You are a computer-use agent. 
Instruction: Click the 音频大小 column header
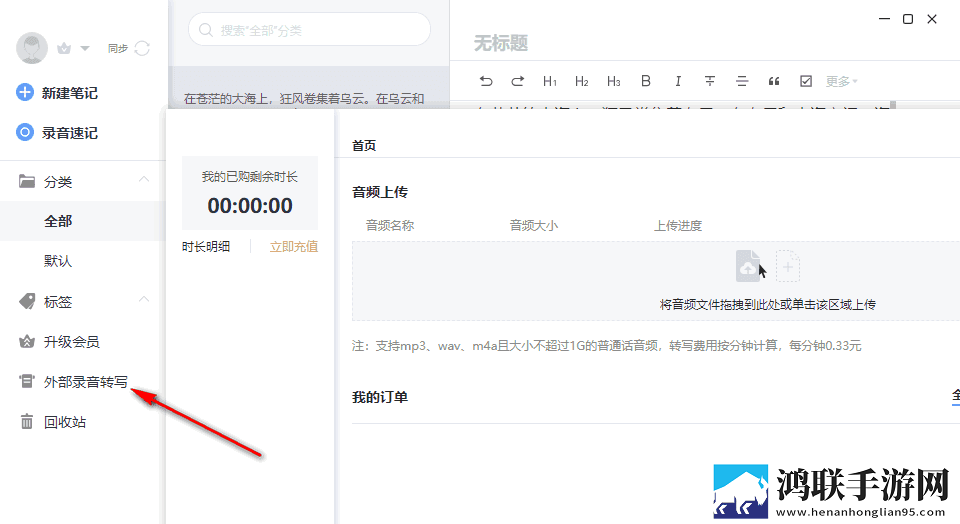click(x=533, y=225)
